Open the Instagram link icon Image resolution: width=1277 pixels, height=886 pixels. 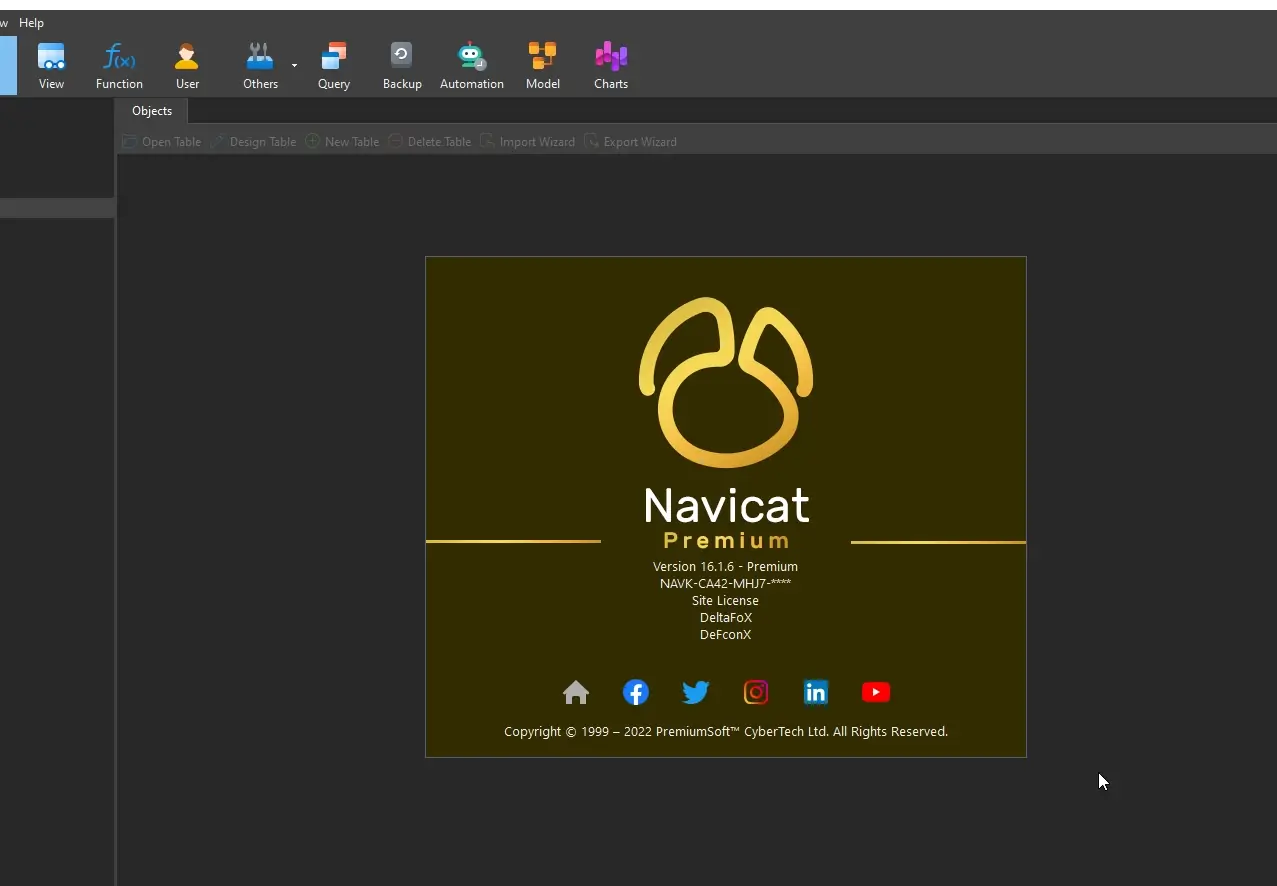(756, 692)
